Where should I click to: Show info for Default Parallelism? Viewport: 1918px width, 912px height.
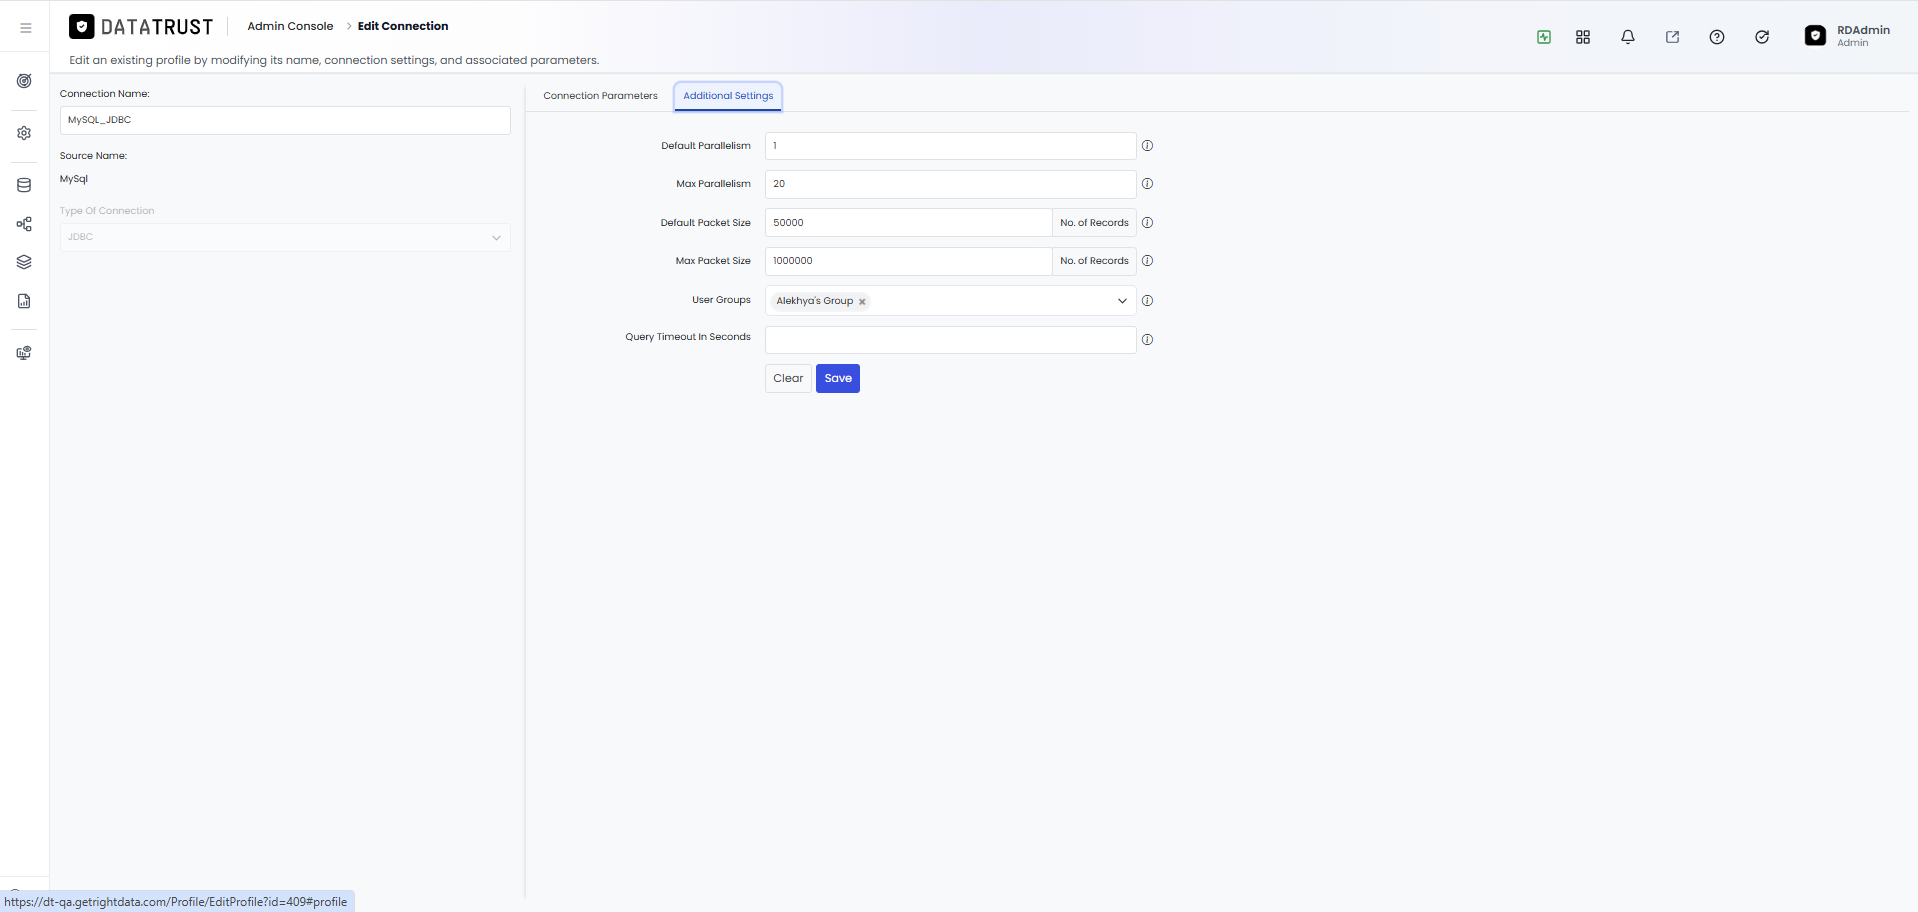pyautogui.click(x=1147, y=146)
